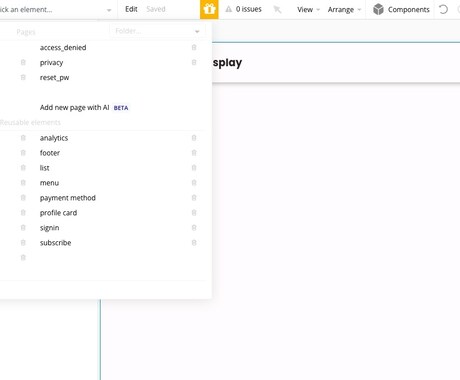Click the trash icon ending the analytics row
460x380 pixels.
tap(194, 138)
